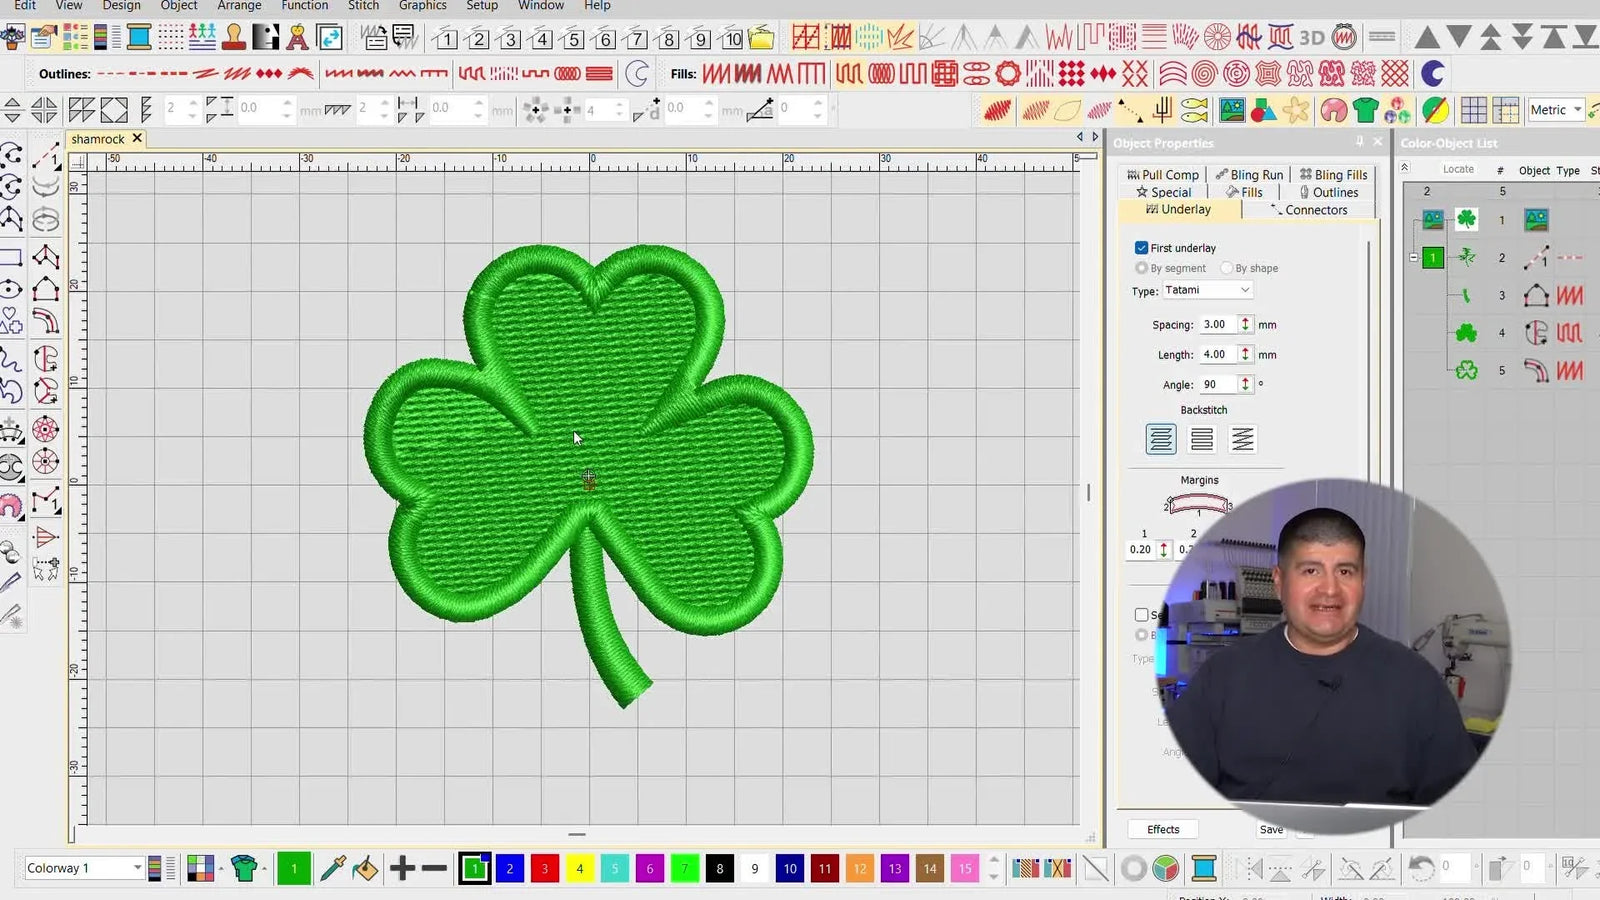Click the Locate button in Color-Object List

(1458, 169)
